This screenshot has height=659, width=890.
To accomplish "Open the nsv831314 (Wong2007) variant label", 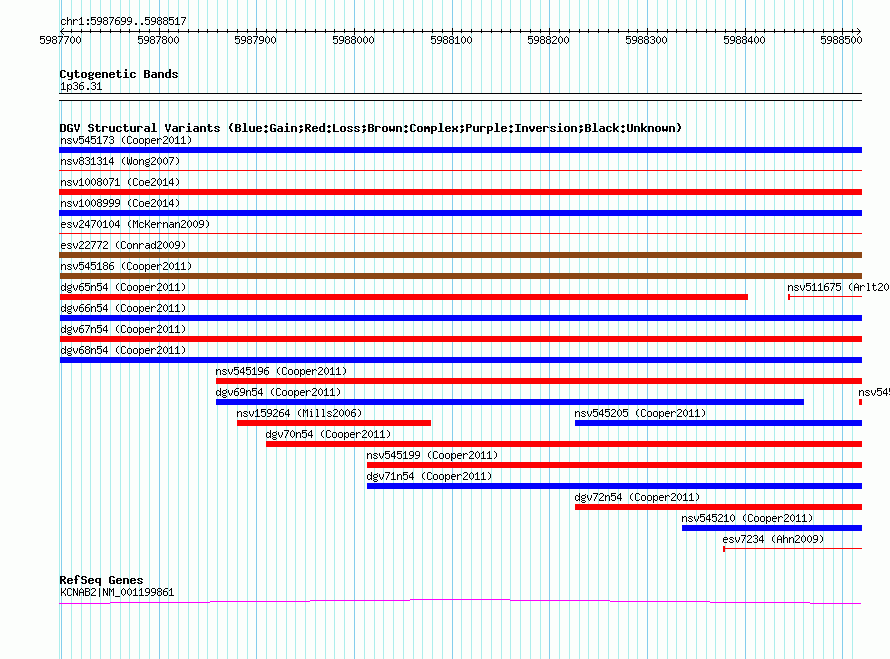I will click(120, 161).
